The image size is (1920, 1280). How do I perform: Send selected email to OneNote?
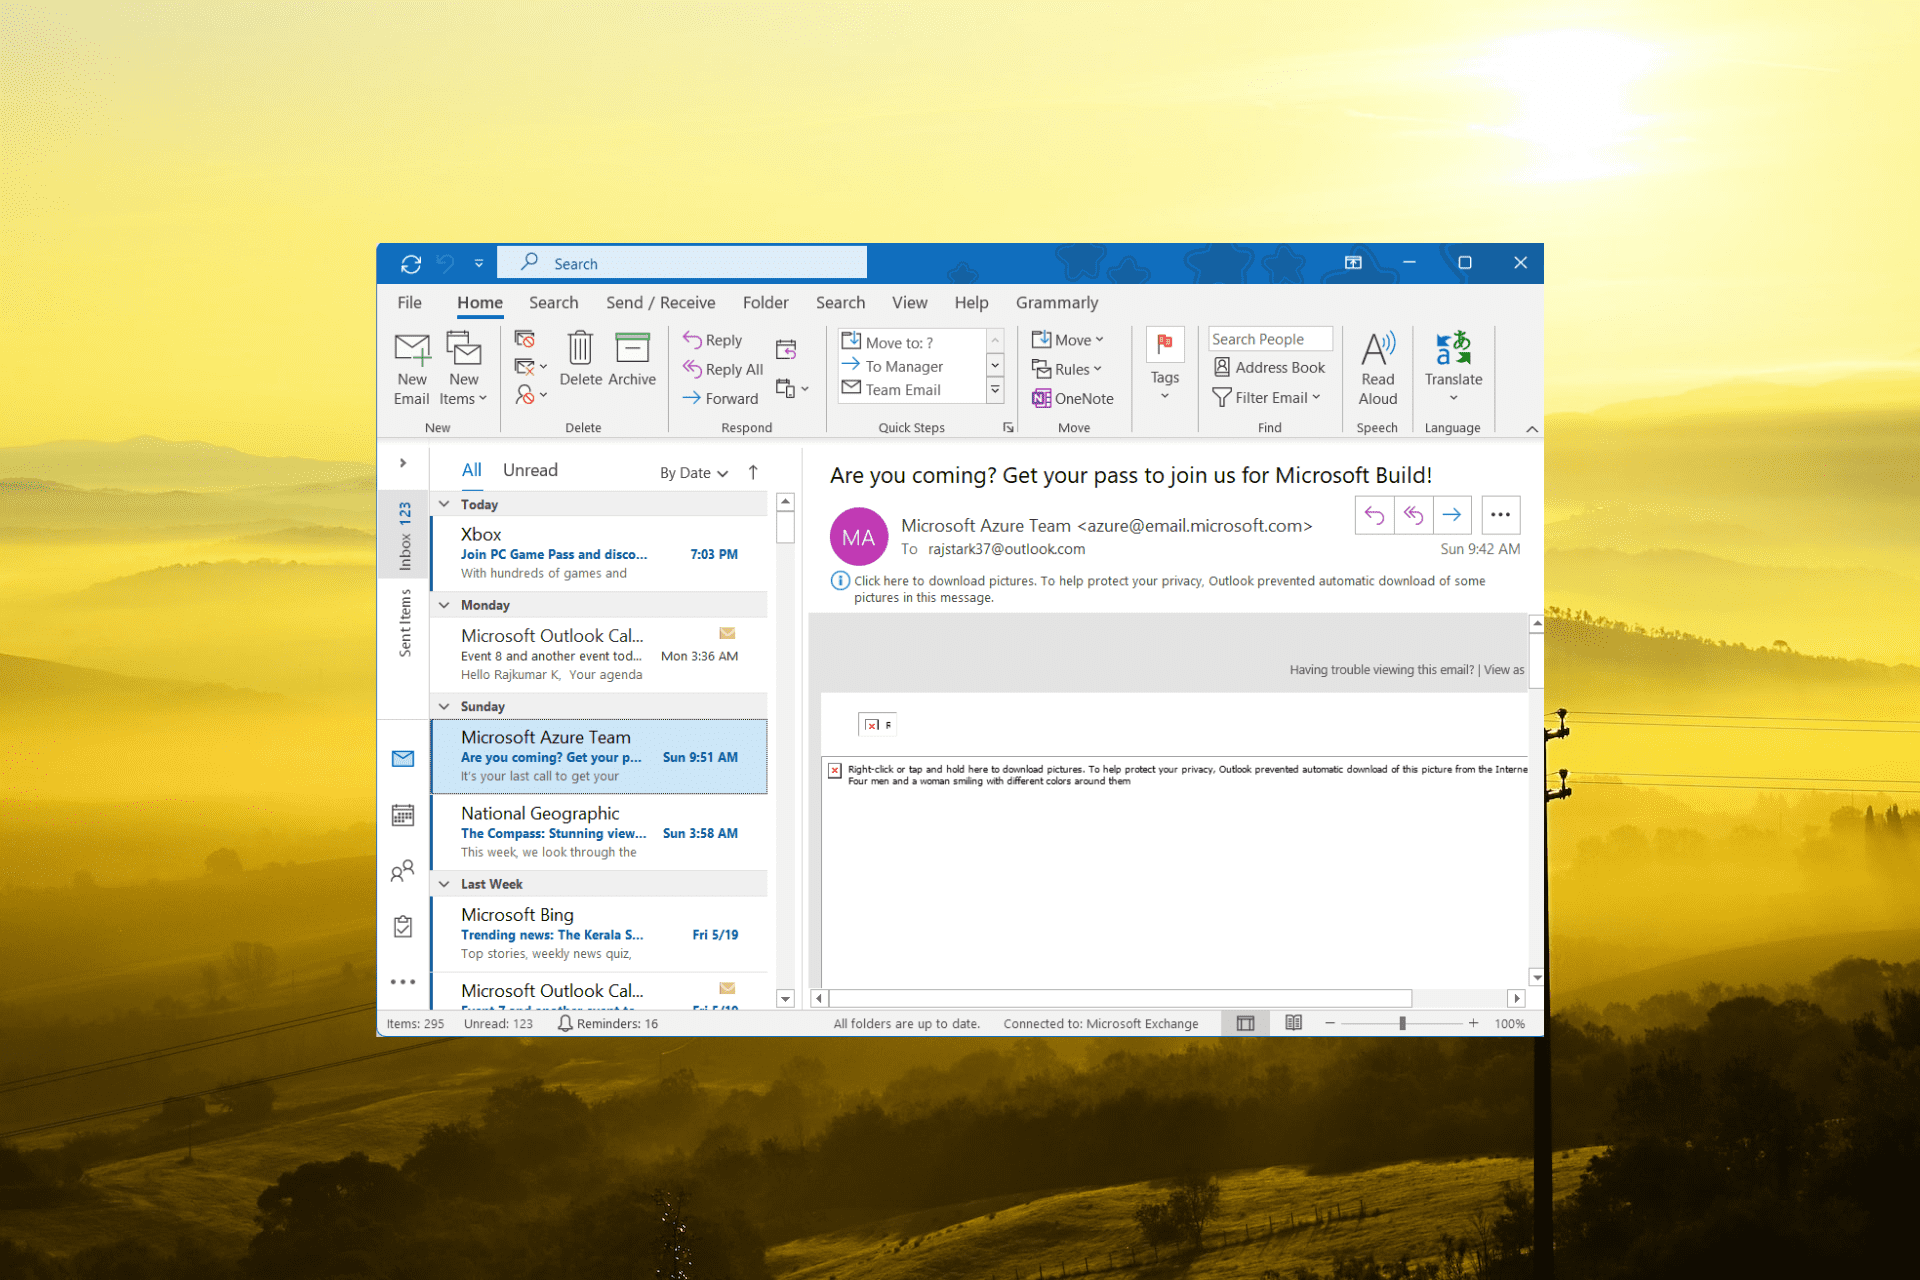[x=1073, y=398]
